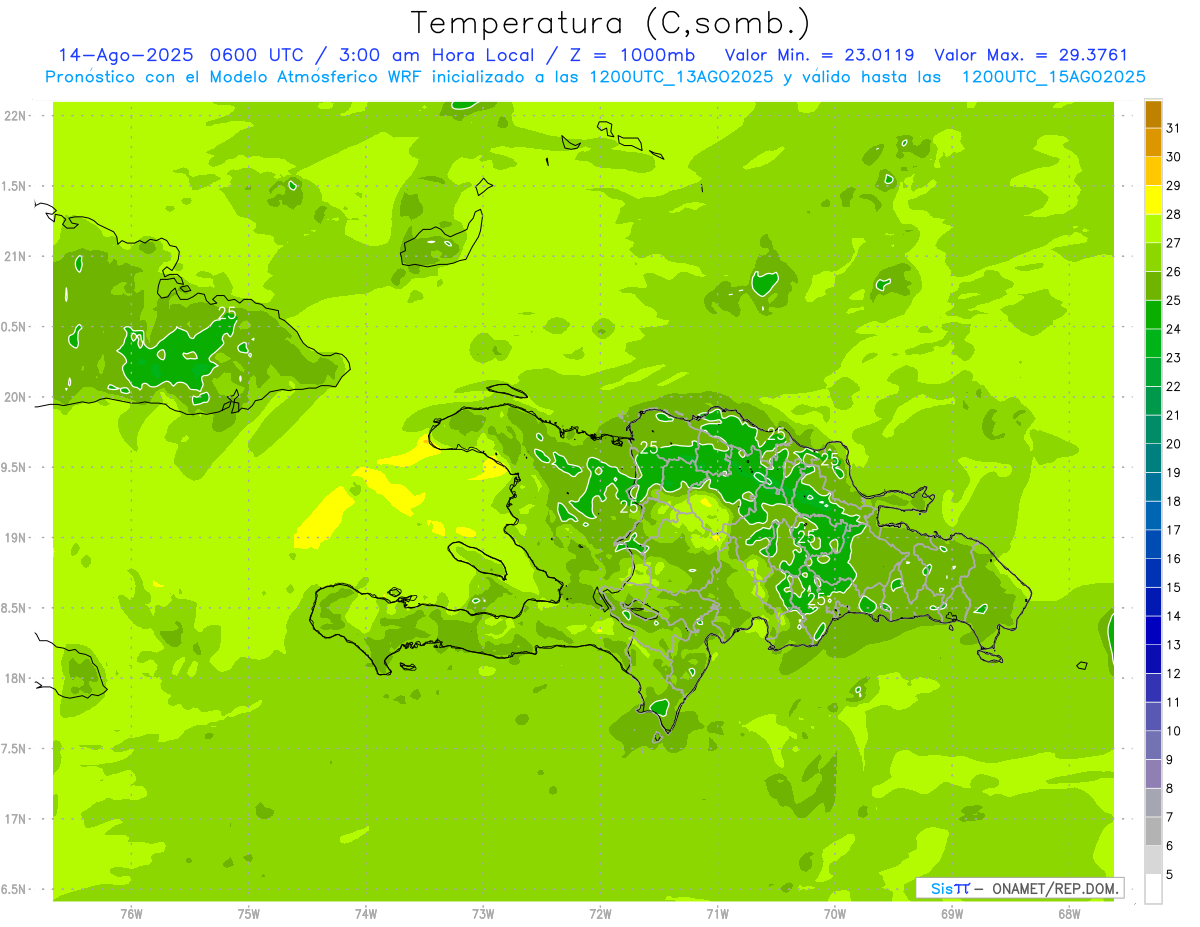Click the "68W" longitude axis label
The height and width of the screenshot is (927, 1200).
(1069, 913)
